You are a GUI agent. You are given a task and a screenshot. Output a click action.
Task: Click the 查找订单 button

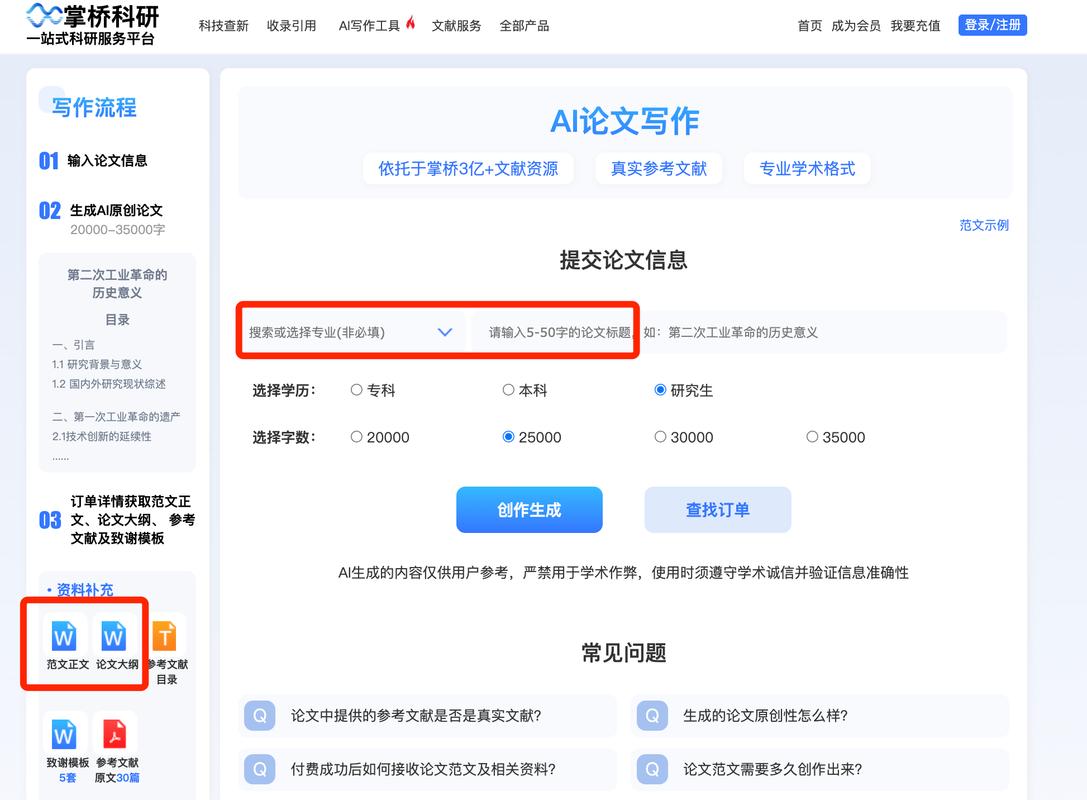717,510
